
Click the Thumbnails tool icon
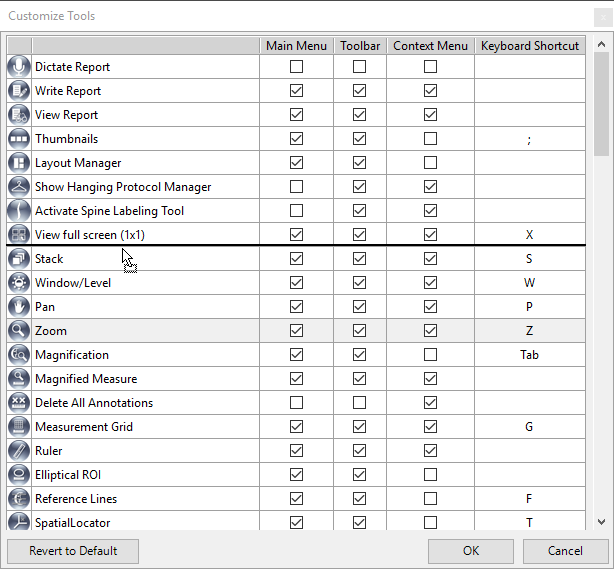point(19,139)
